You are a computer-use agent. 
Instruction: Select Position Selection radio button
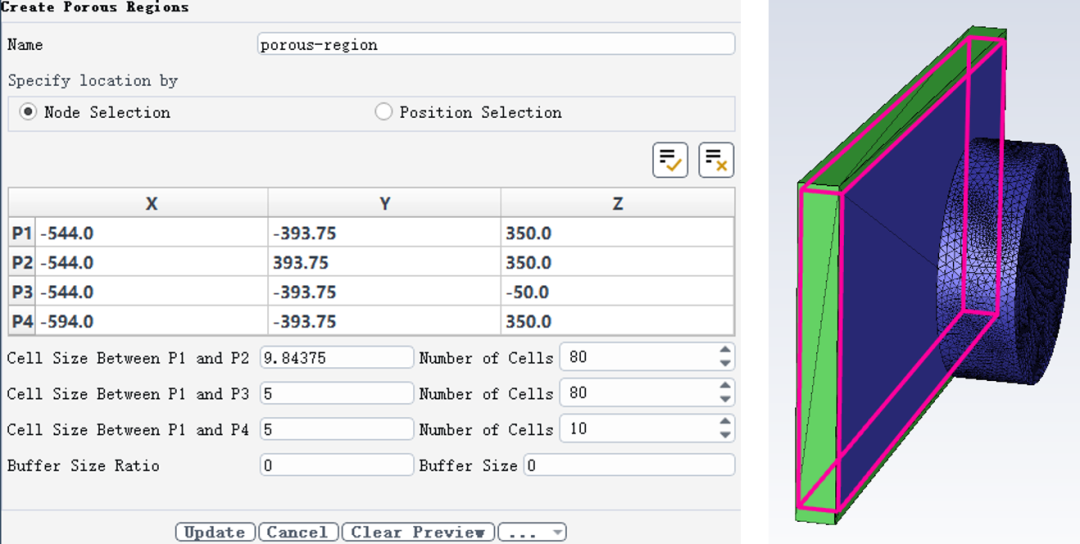383,112
